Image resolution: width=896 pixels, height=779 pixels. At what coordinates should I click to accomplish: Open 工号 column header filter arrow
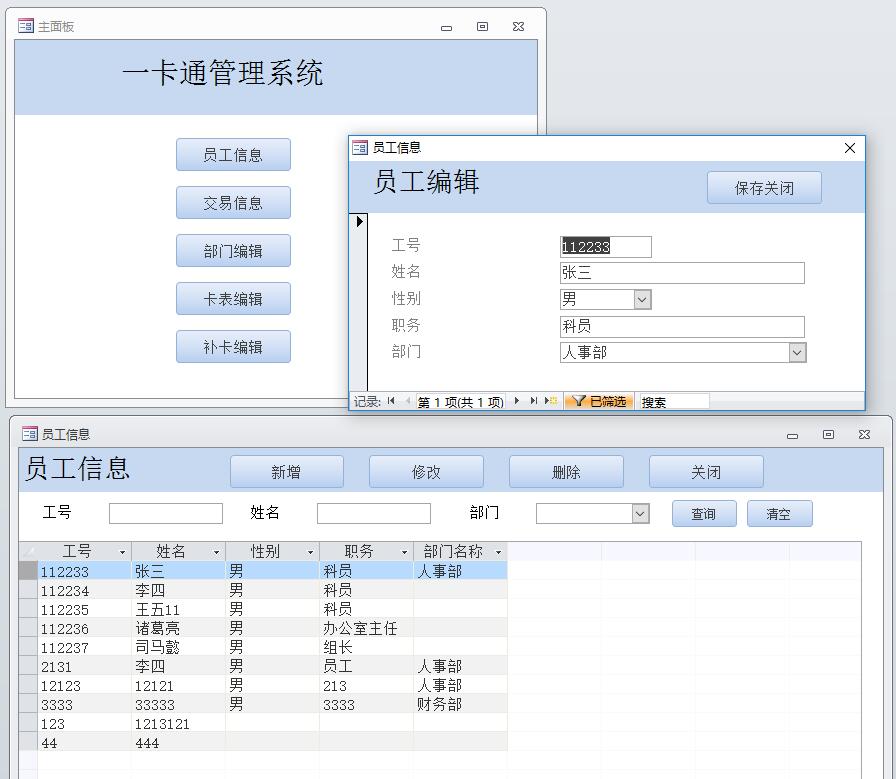click(x=122, y=552)
